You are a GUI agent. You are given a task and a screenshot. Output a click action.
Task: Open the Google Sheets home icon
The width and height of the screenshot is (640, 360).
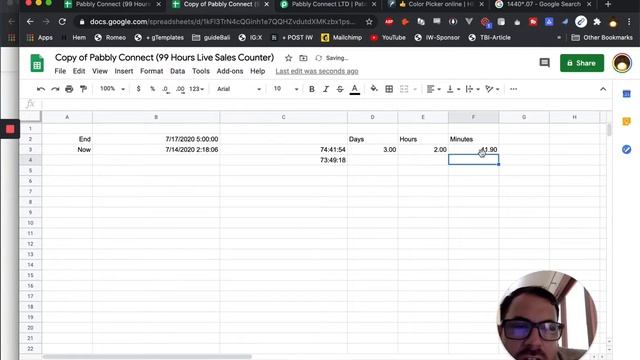point(37,63)
